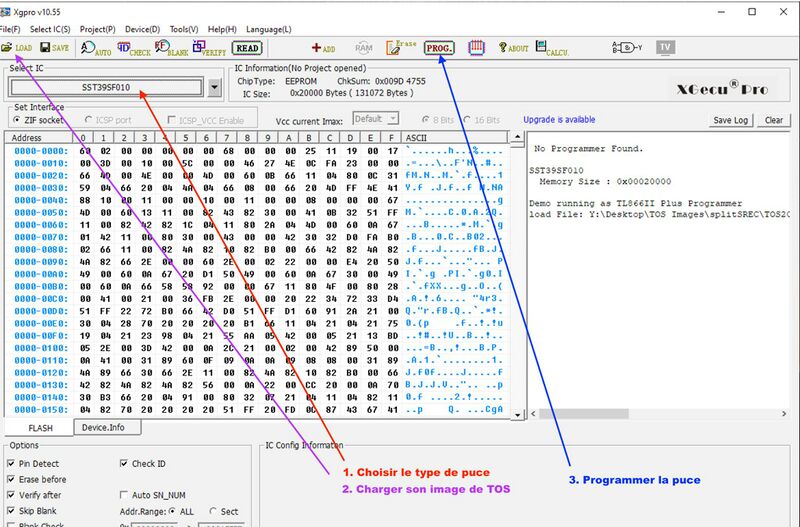Select address row 0000-0150

click(x=41, y=410)
